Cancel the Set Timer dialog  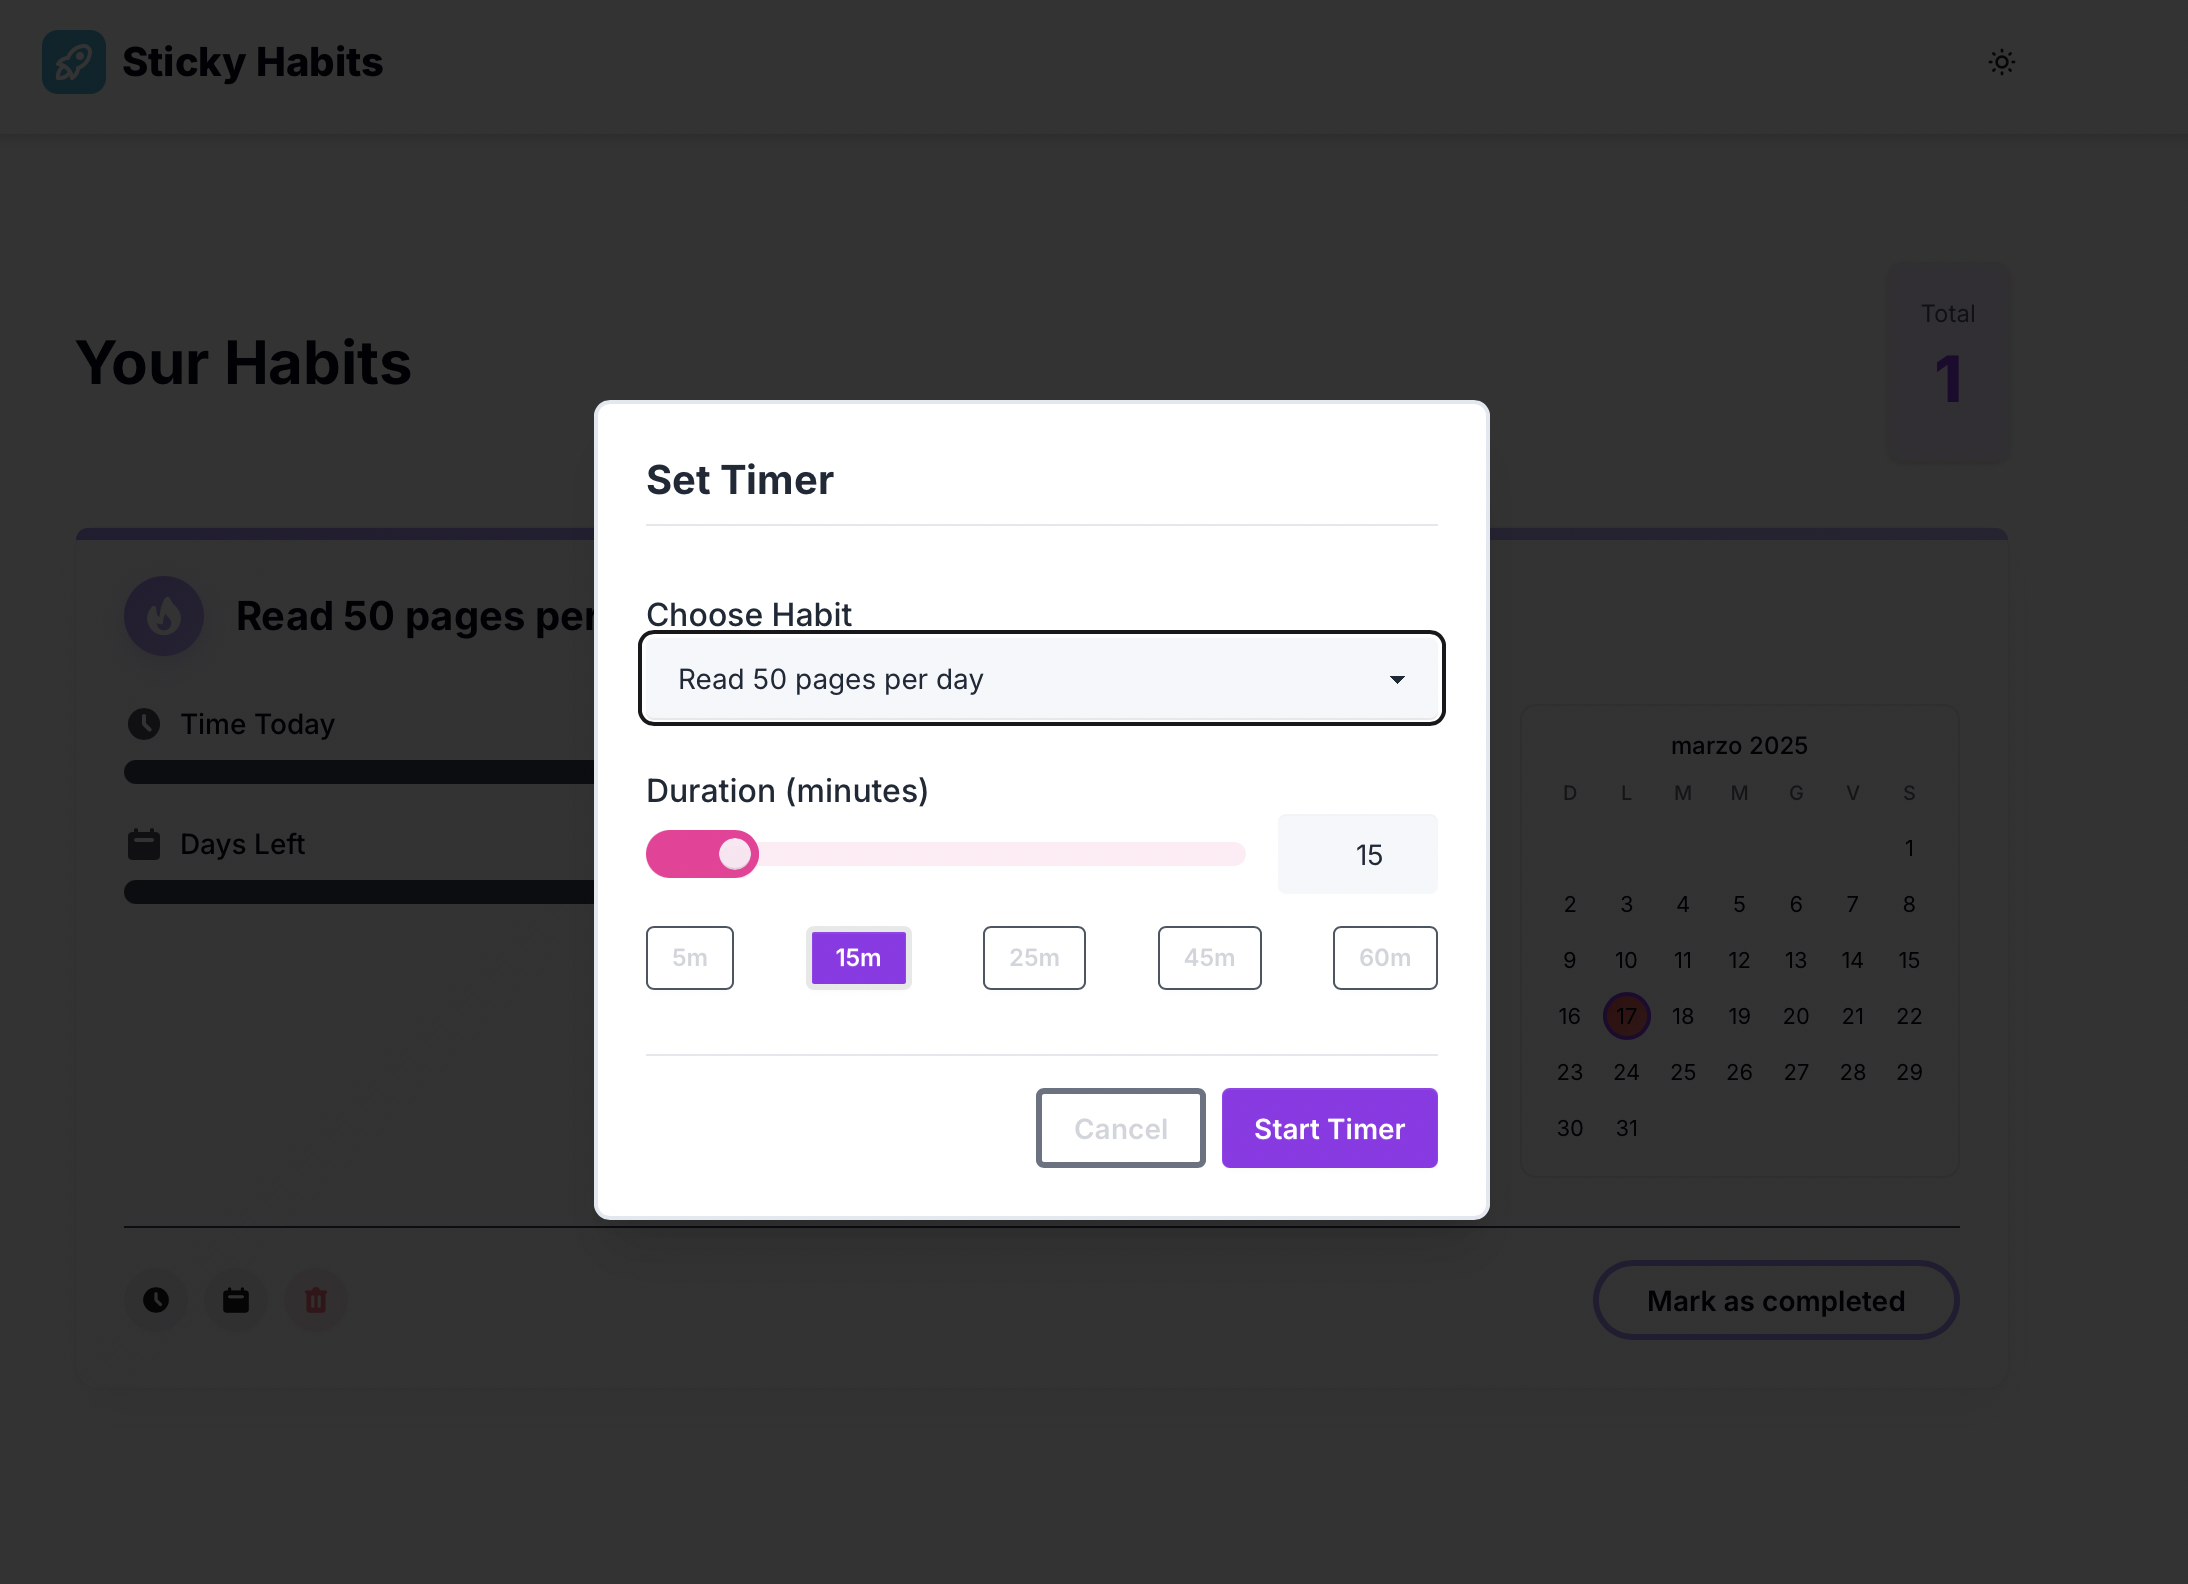1120,1128
